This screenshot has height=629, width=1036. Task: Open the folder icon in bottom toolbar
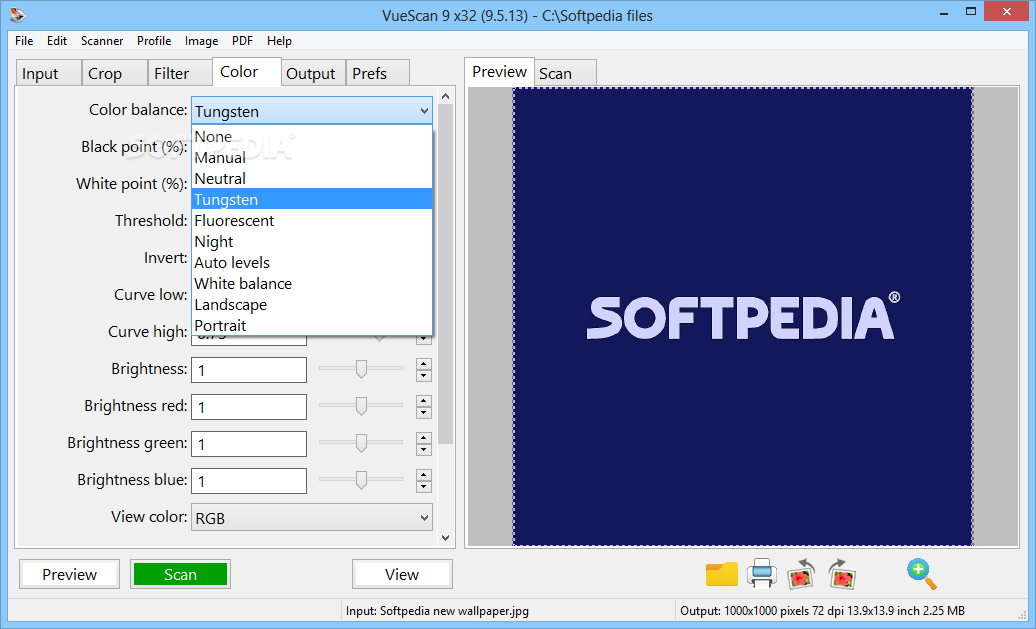click(722, 574)
